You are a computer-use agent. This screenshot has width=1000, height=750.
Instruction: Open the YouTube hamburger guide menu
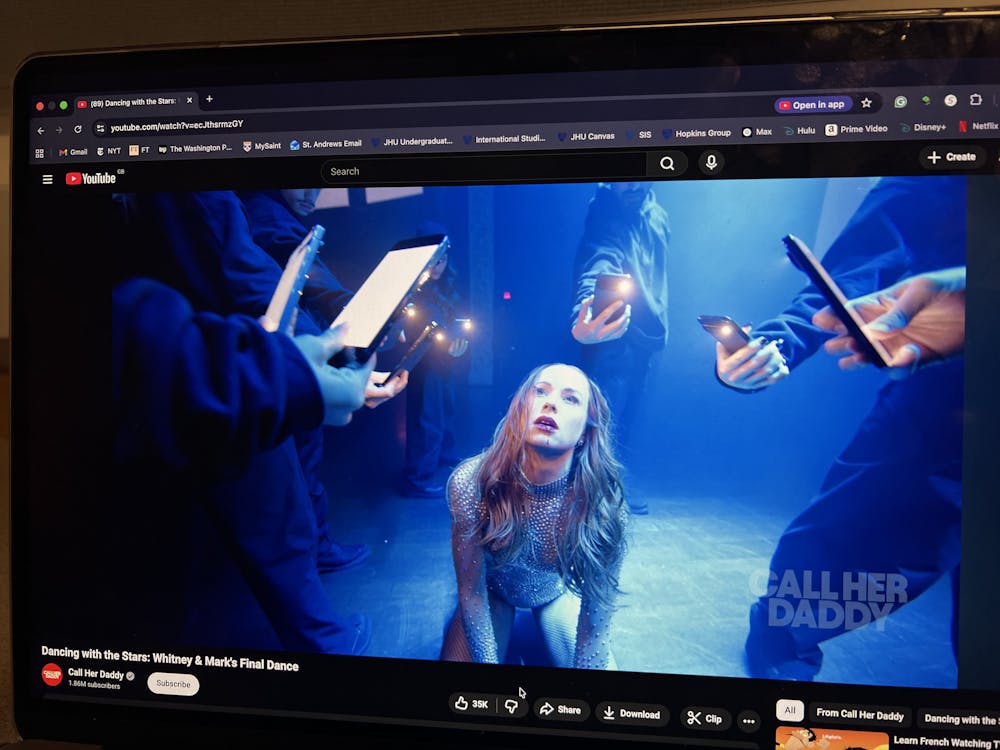coord(47,179)
